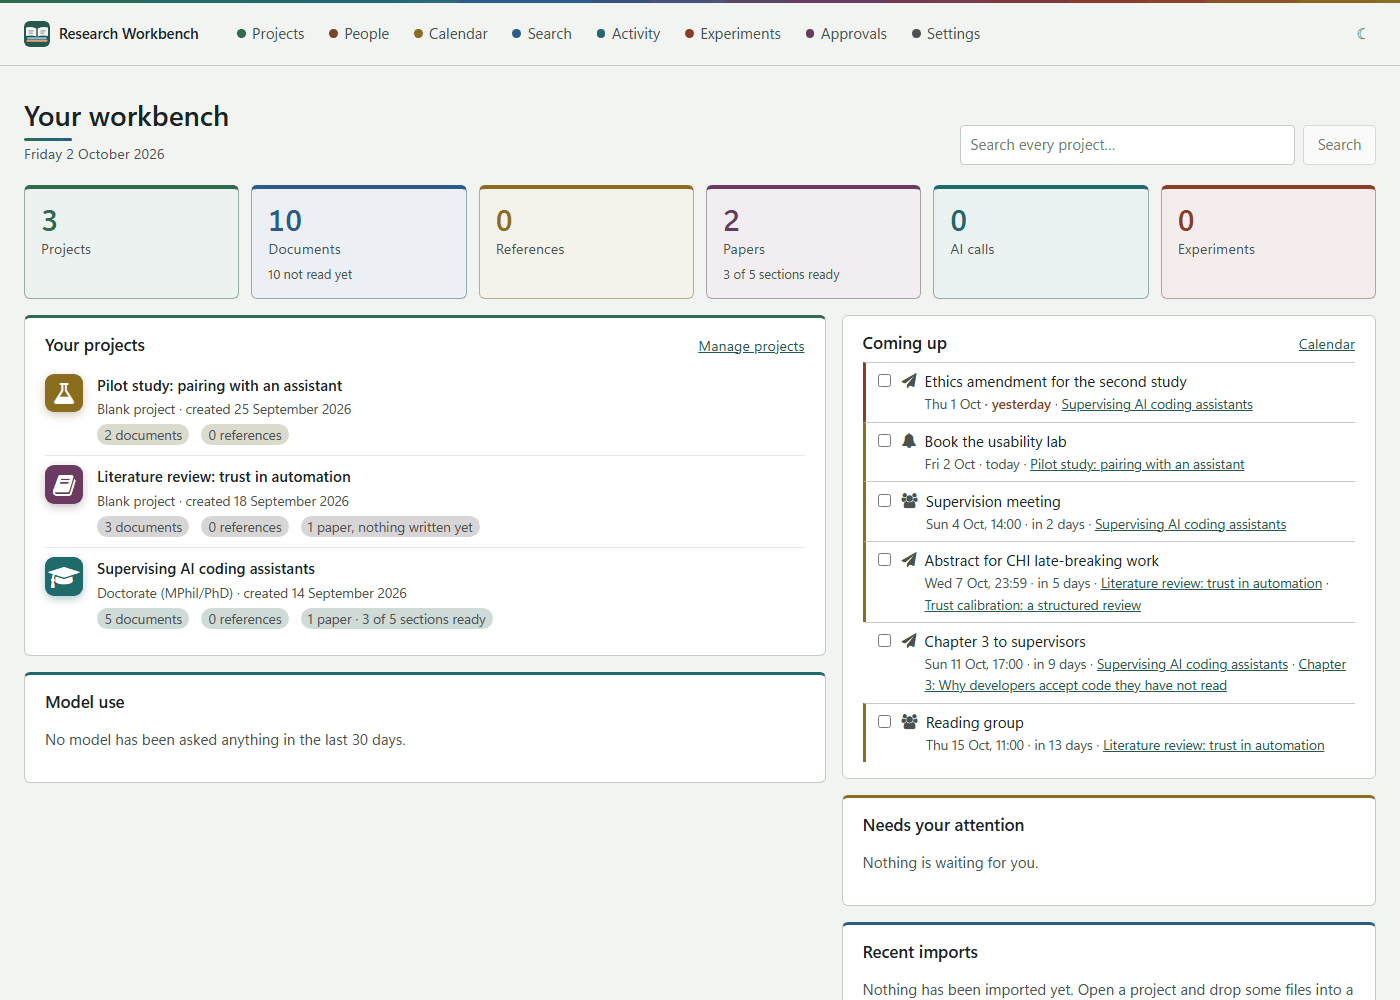Open the AI calls stat card
Screen dimensions: 1400x1000
pos(1041,242)
